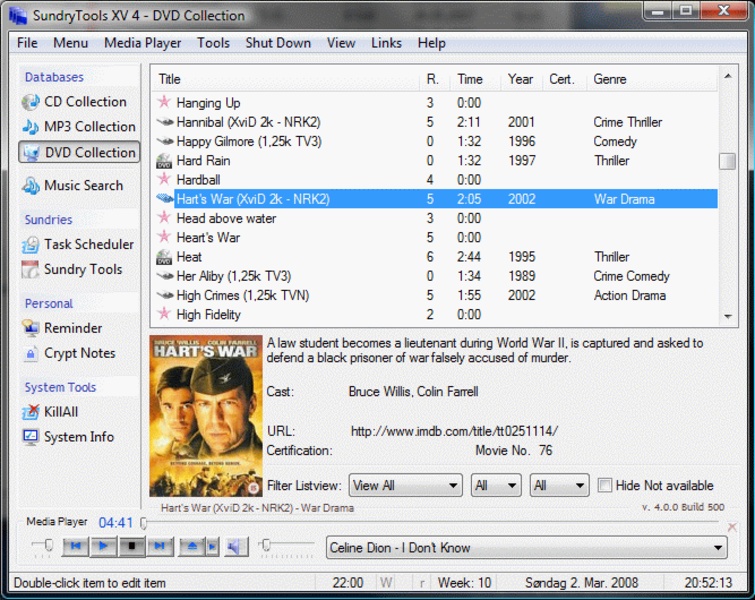
Task: Open the File menu
Action: [x=27, y=43]
